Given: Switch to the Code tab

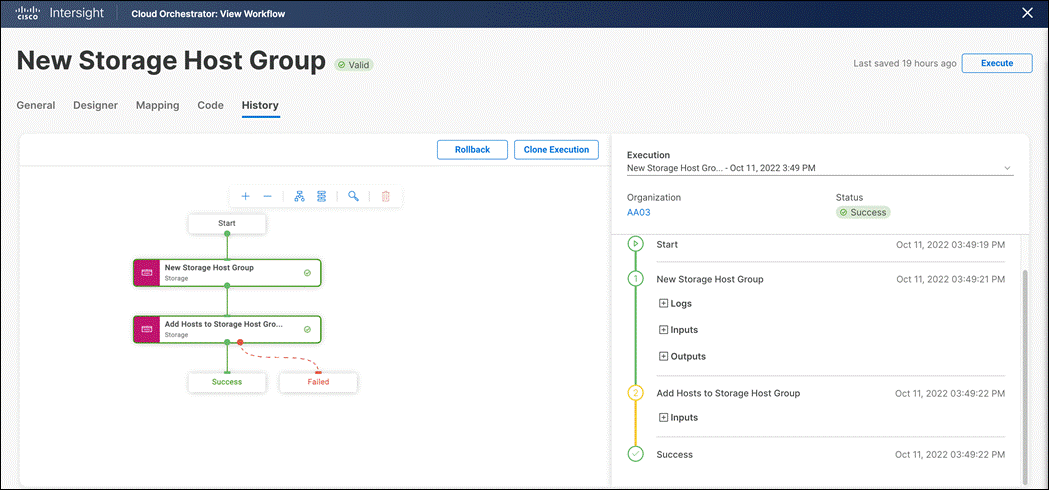Looking at the screenshot, I should tap(211, 105).
